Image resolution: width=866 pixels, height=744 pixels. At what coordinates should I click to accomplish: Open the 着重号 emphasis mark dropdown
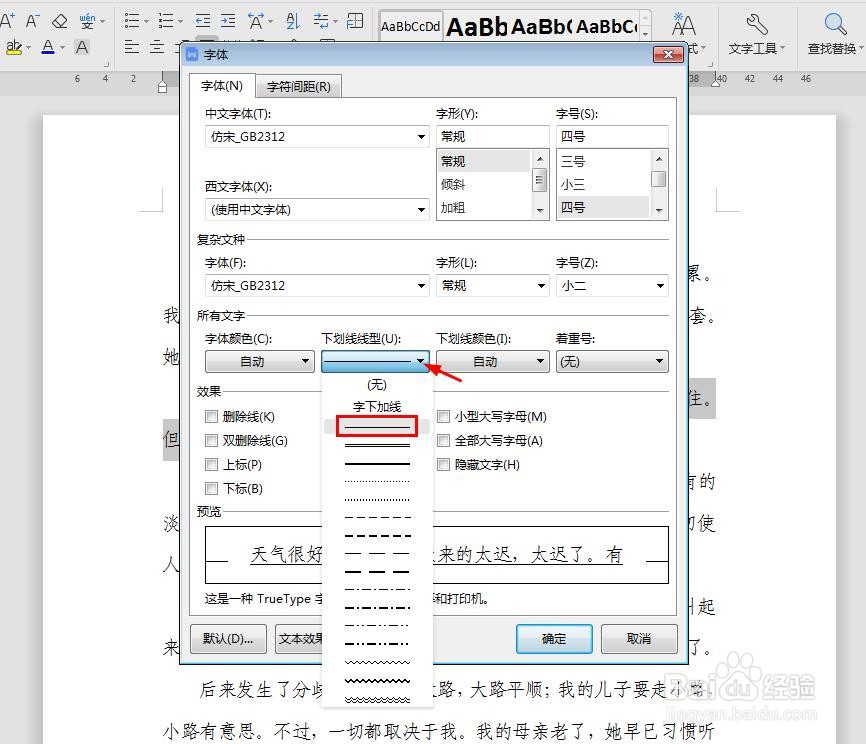click(x=658, y=361)
